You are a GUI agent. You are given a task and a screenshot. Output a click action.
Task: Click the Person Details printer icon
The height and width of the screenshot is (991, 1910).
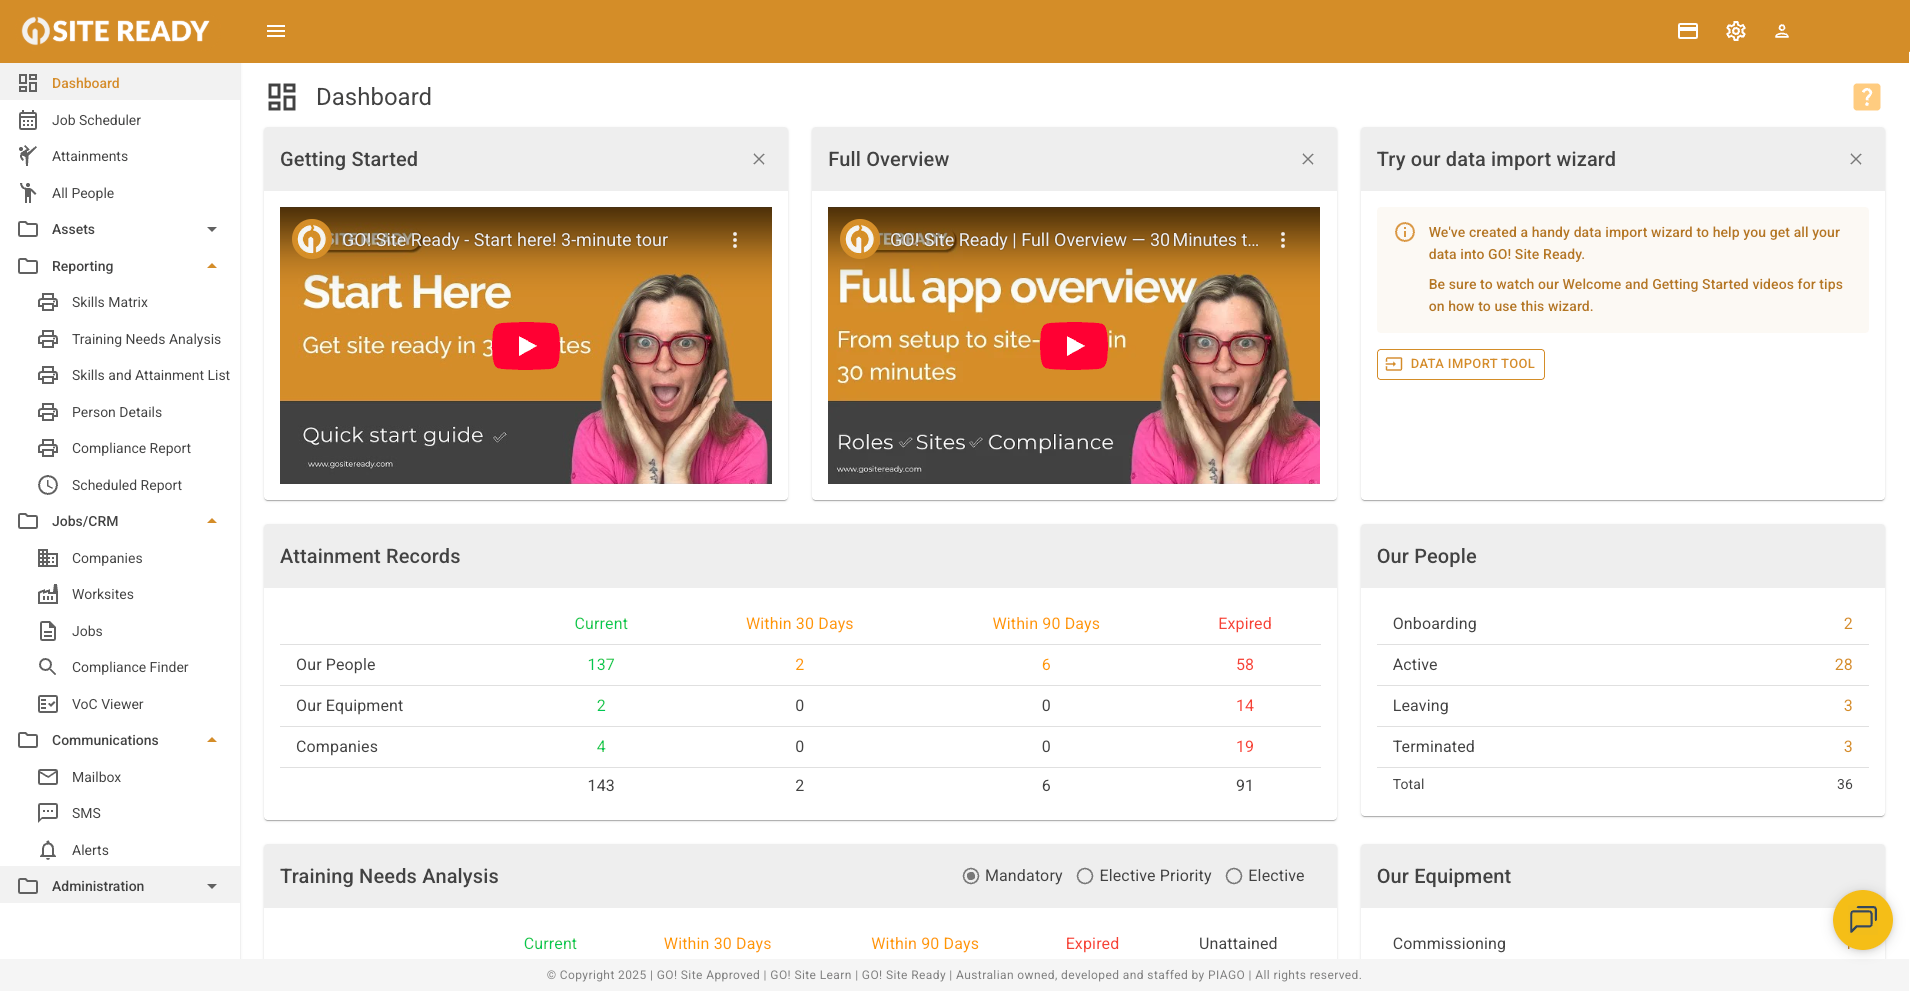coord(48,412)
